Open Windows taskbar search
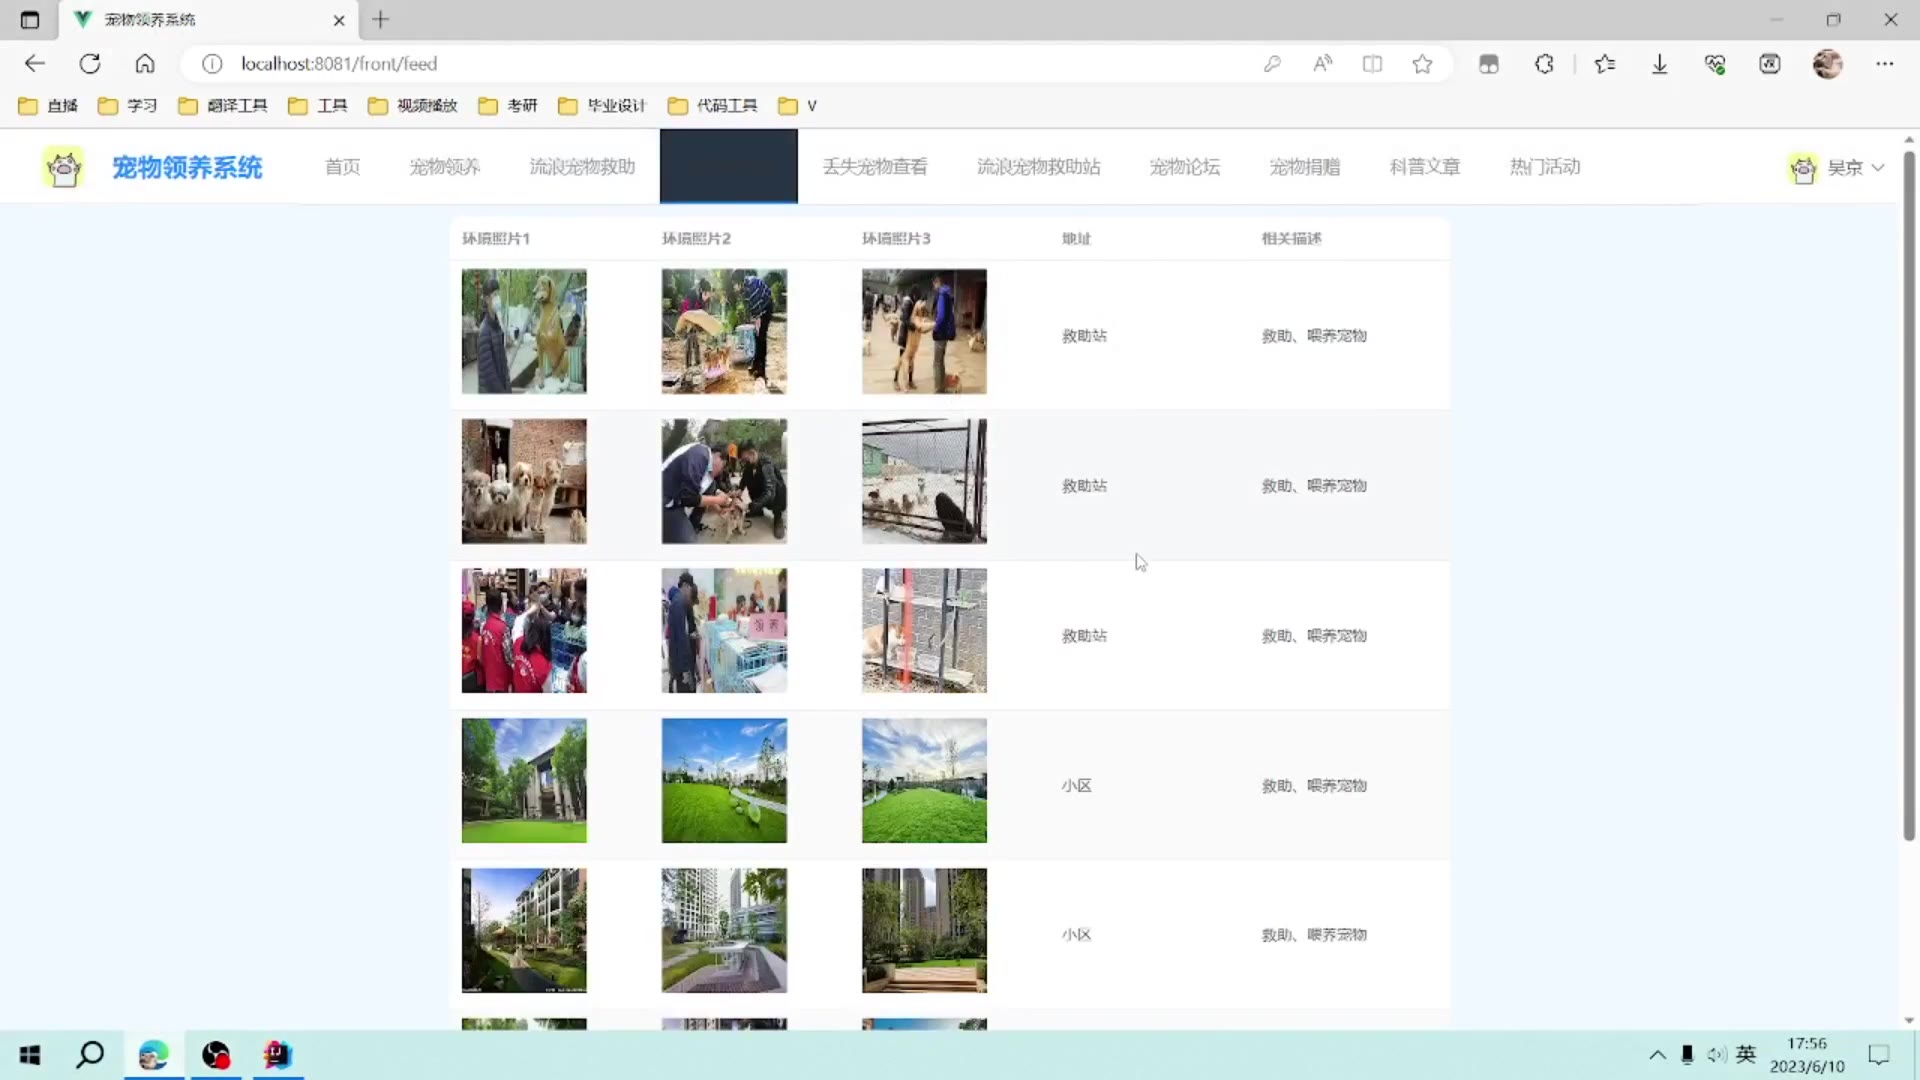The height and width of the screenshot is (1080, 1920). (90, 1055)
